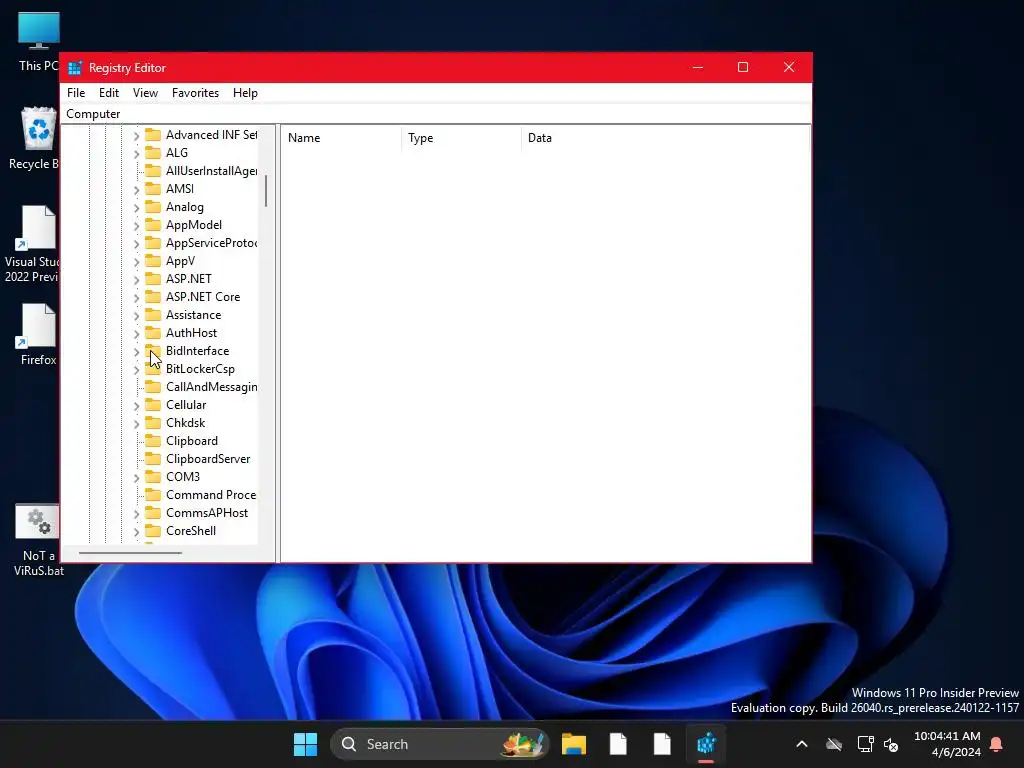This screenshot has height=768, width=1024.
Task: Select the ASP.NET Core folder icon
Action: pyautogui.click(x=153, y=296)
